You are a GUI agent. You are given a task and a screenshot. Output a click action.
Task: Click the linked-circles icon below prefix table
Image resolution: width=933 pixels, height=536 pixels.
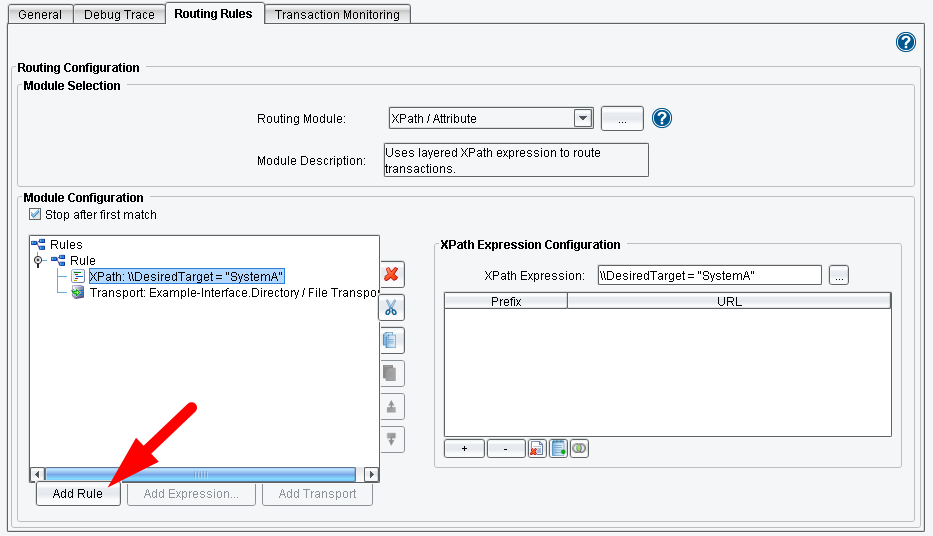[579, 449]
